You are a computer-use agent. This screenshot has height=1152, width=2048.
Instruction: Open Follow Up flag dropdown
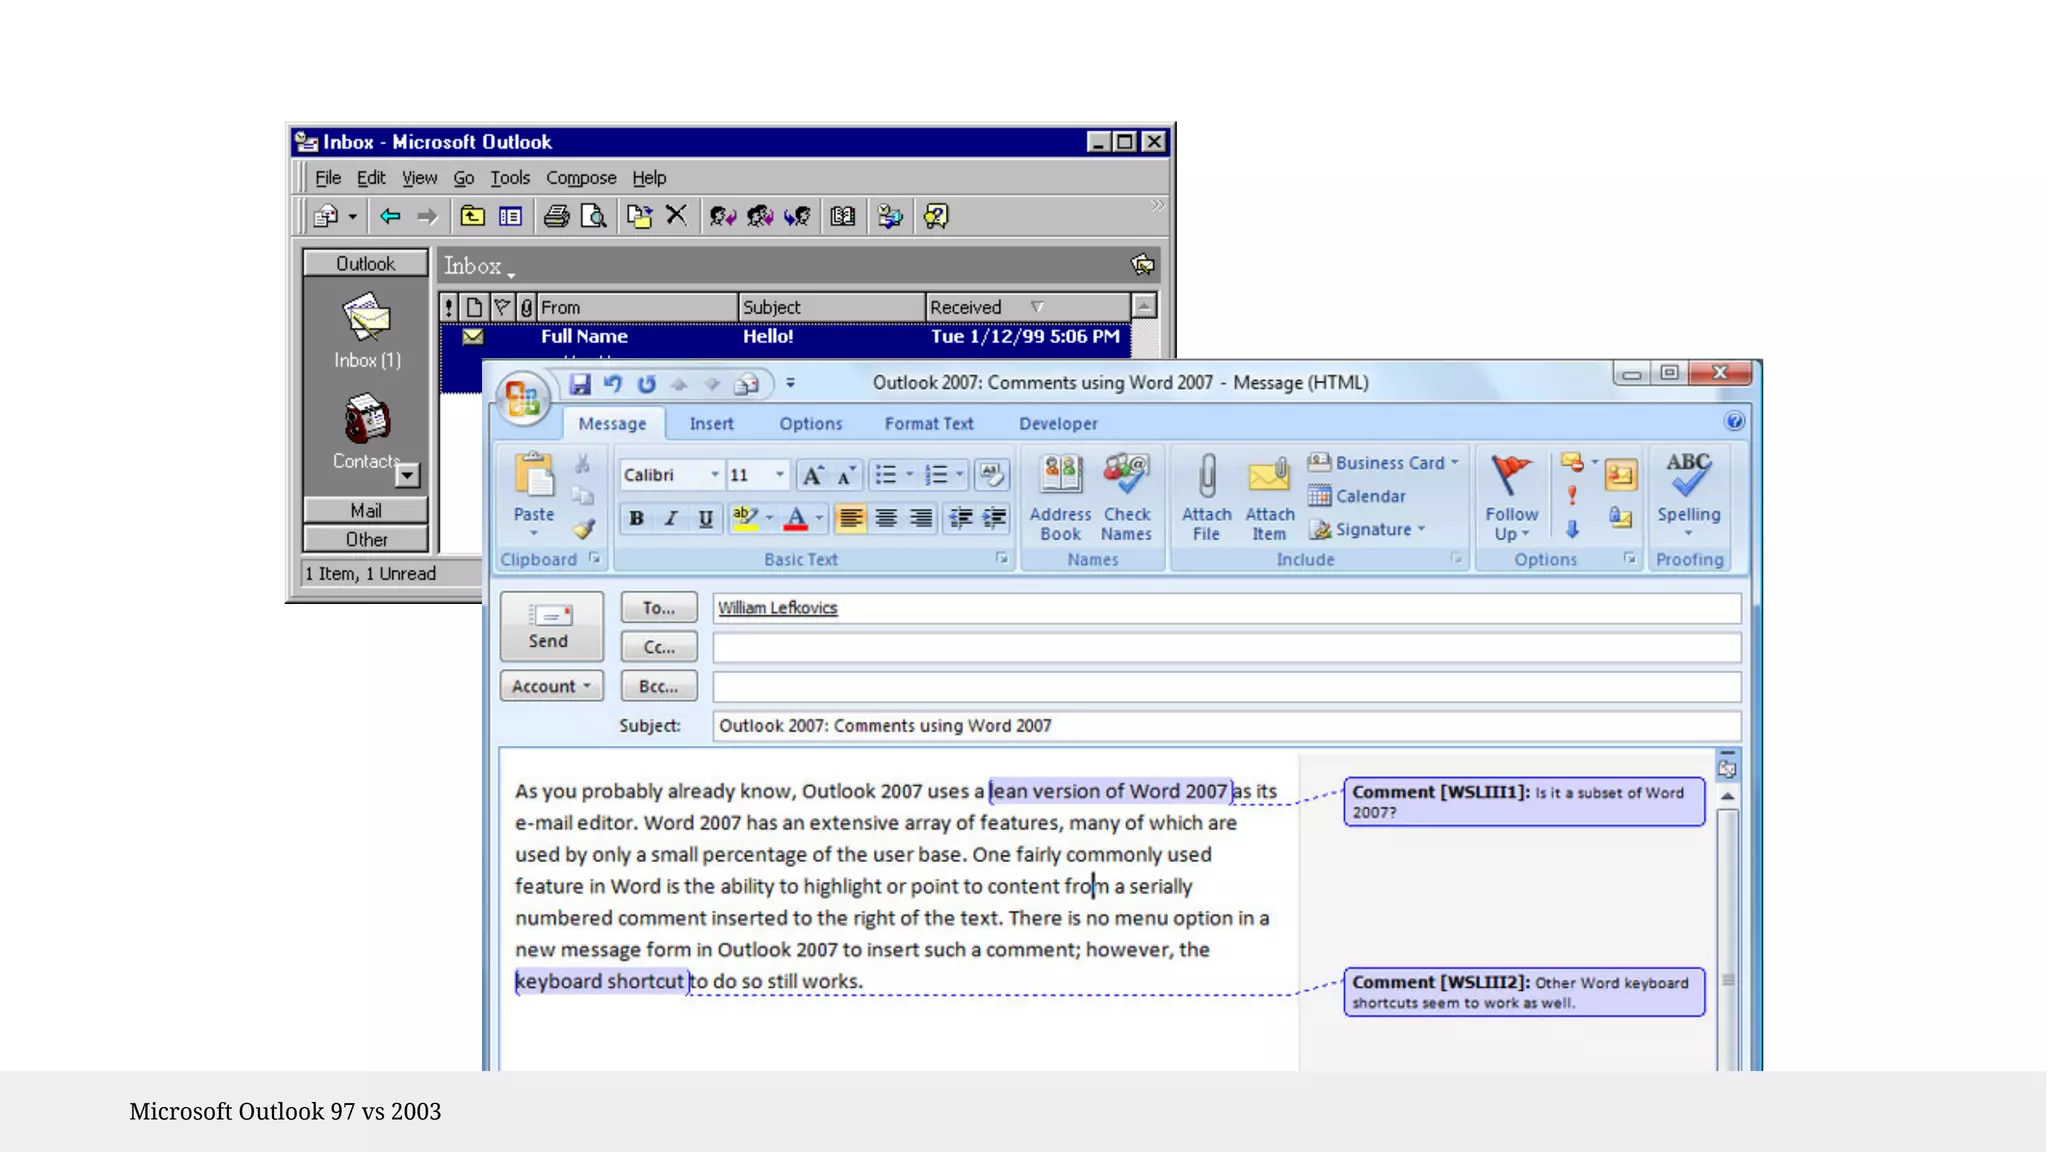(1511, 498)
